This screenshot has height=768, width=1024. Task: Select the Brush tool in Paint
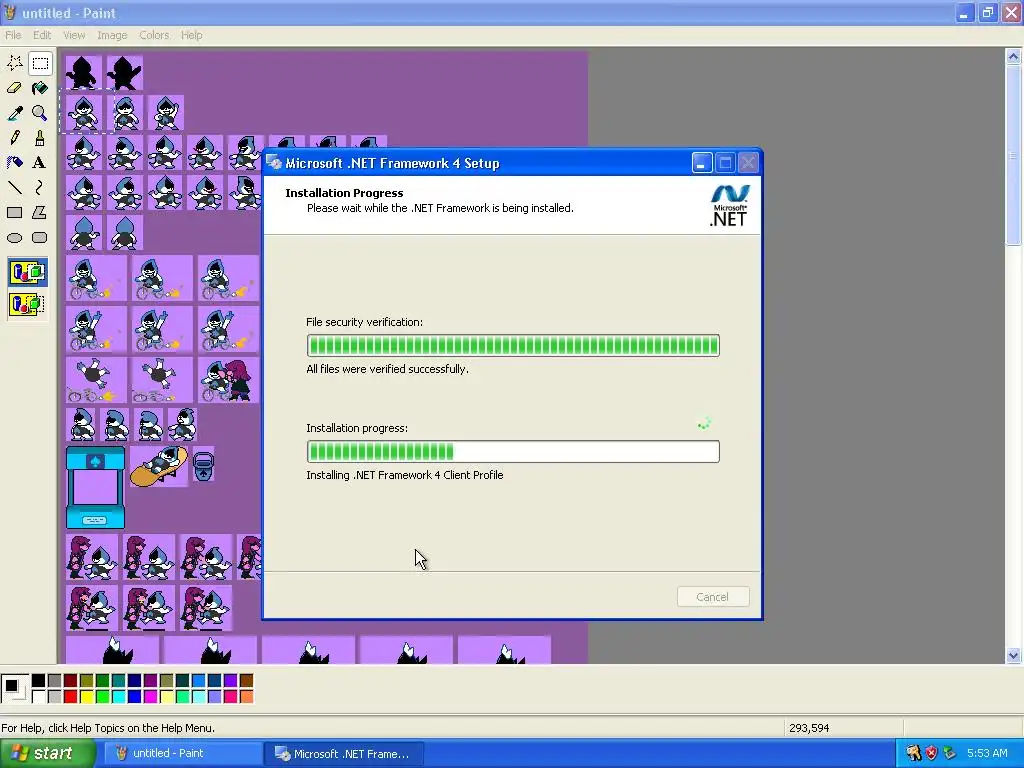click(x=40, y=138)
